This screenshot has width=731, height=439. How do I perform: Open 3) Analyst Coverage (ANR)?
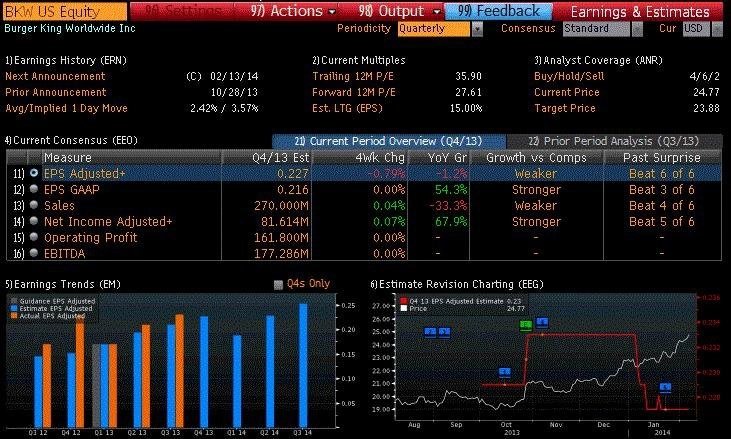tap(598, 61)
